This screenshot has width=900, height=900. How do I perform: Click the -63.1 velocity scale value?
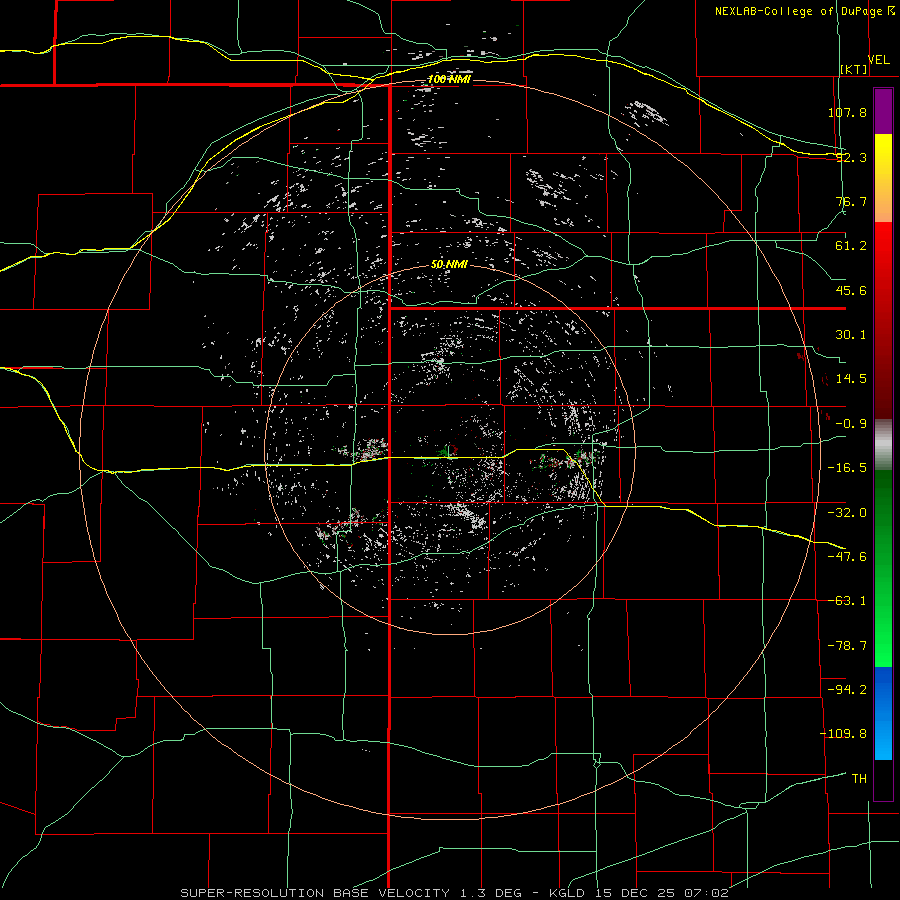(847, 601)
